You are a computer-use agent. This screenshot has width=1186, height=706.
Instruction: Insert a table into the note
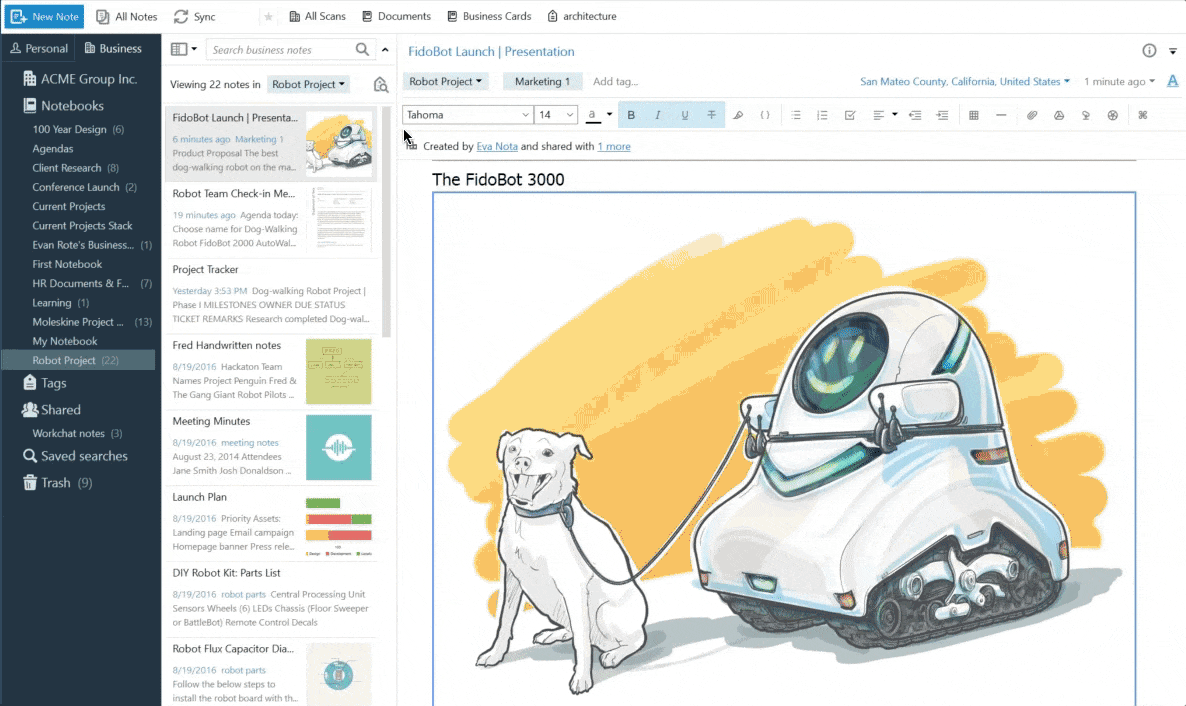pos(973,115)
